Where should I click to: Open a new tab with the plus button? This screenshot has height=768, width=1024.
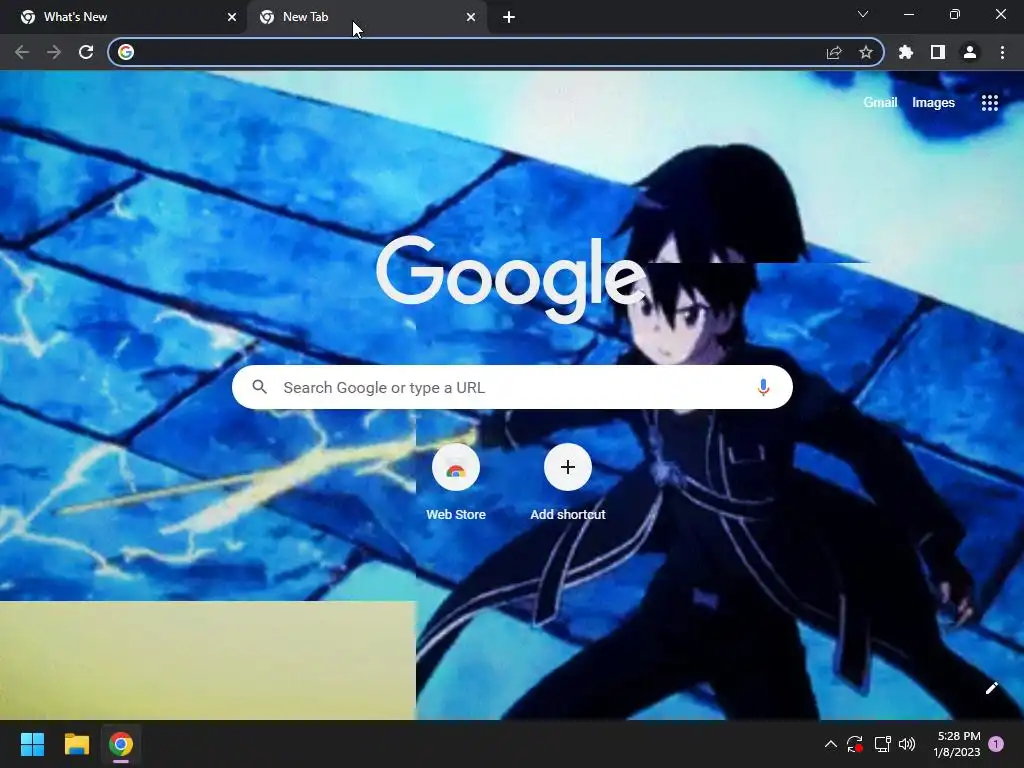[x=509, y=17]
